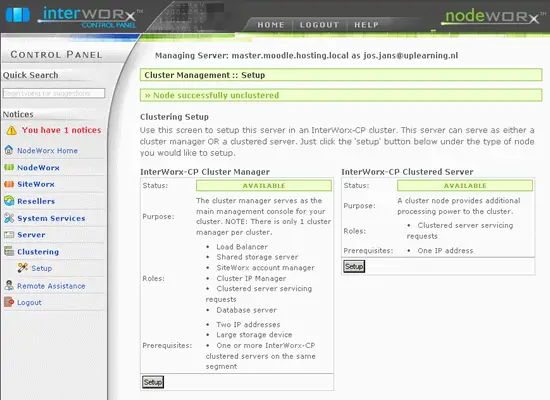Expand the NodeWorx menu item
Screen dimensions: 550x400
[x=38, y=168]
